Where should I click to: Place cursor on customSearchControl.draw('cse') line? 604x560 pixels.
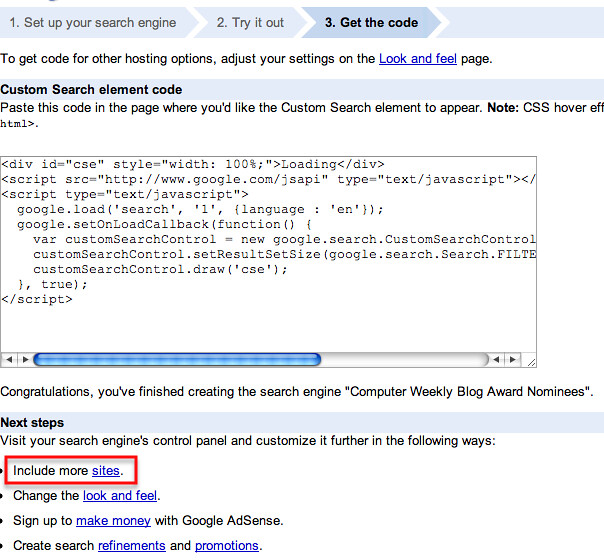coord(160,269)
